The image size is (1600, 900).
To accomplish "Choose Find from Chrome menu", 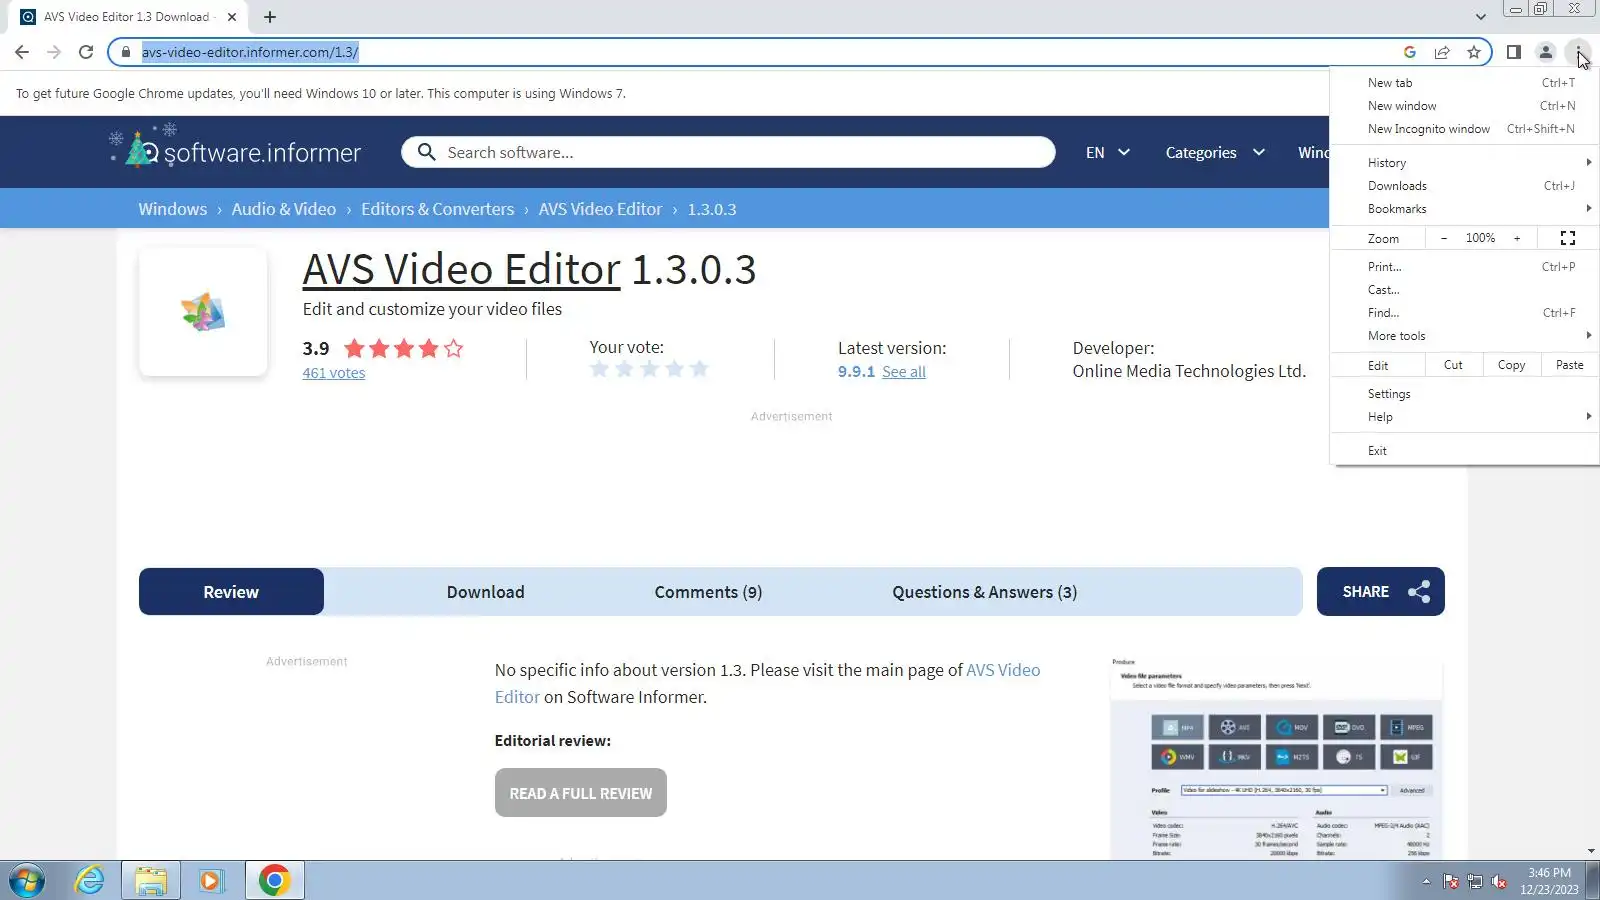I will click(x=1465, y=313).
